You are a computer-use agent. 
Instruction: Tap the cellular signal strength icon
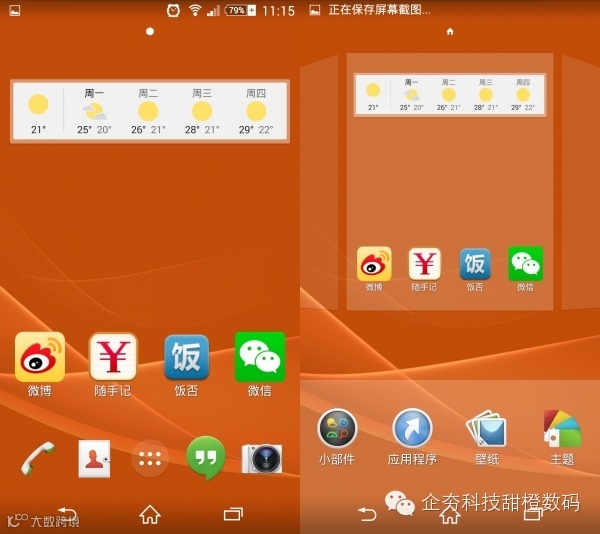213,10
